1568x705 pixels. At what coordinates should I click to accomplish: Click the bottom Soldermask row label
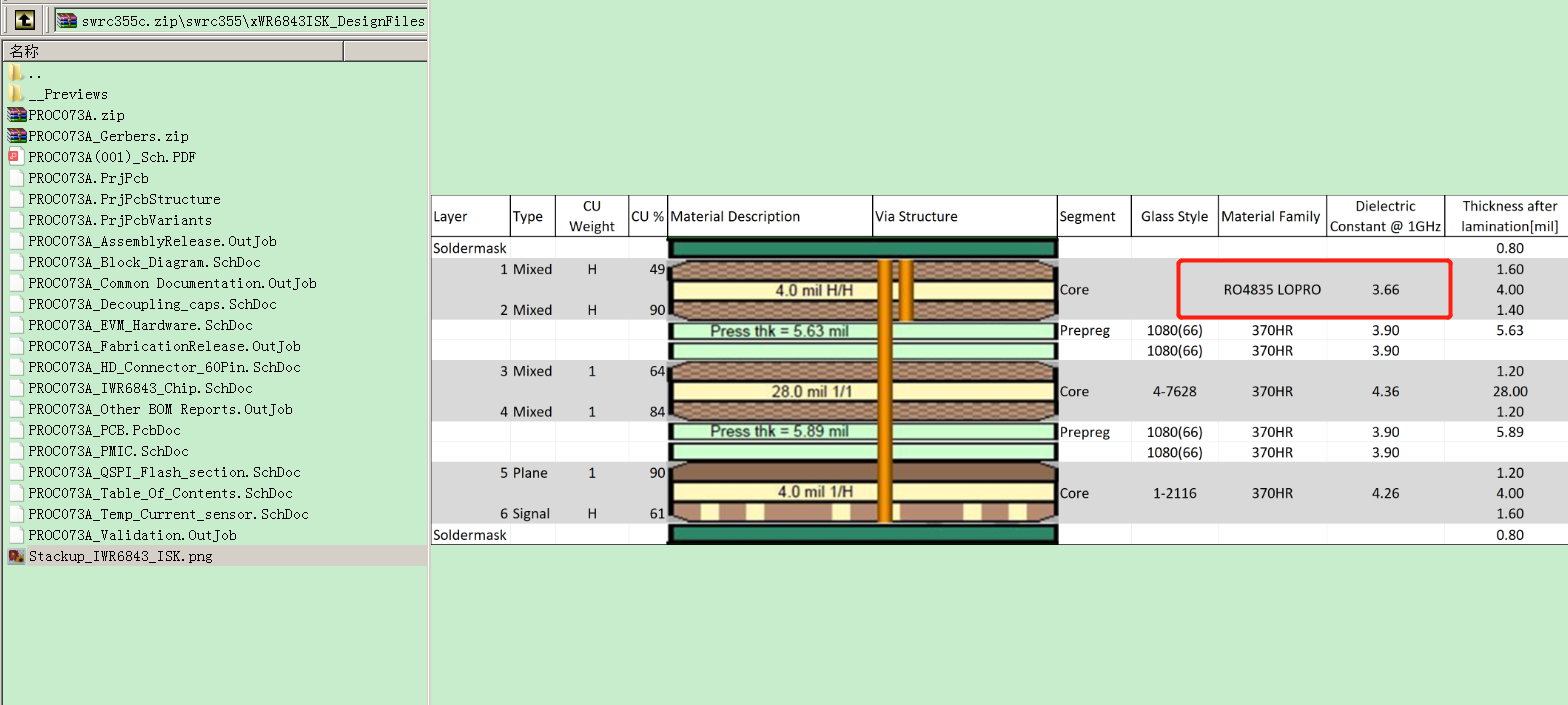[x=470, y=535]
